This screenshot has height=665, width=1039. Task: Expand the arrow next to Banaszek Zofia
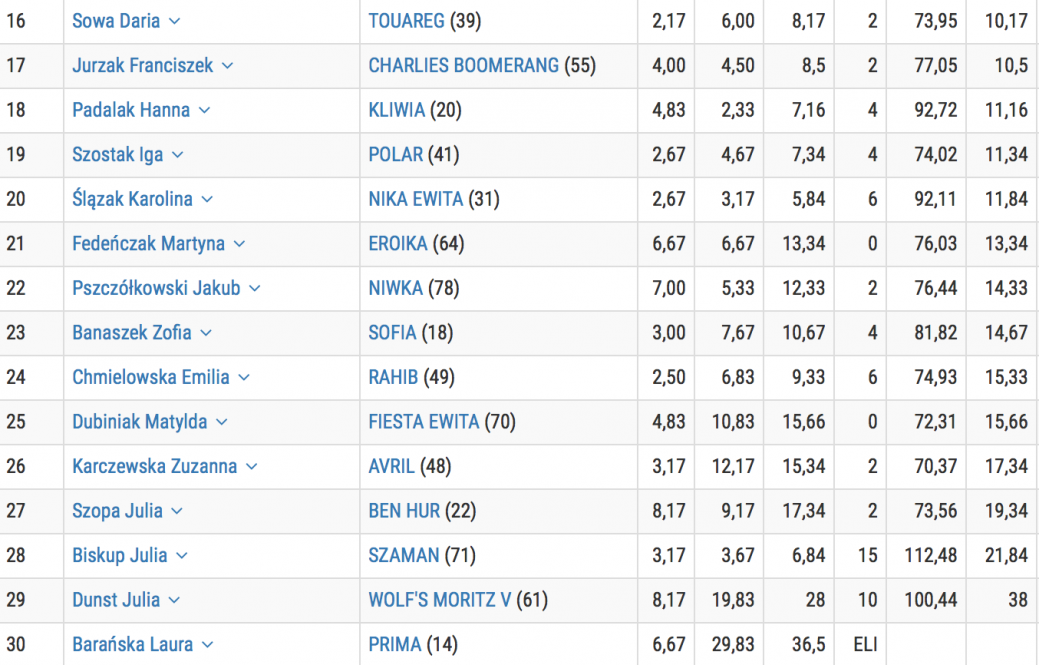click(x=205, y=332)
